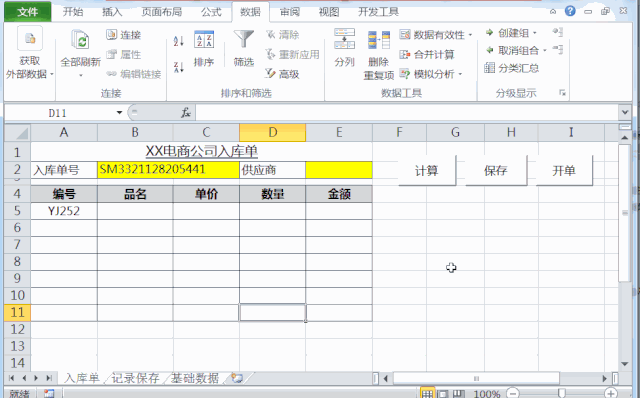The height and width of the screenshot is (398, 640).
Task: Toggle the 筛选 filter funnel
Action: (x=244, y=48)
